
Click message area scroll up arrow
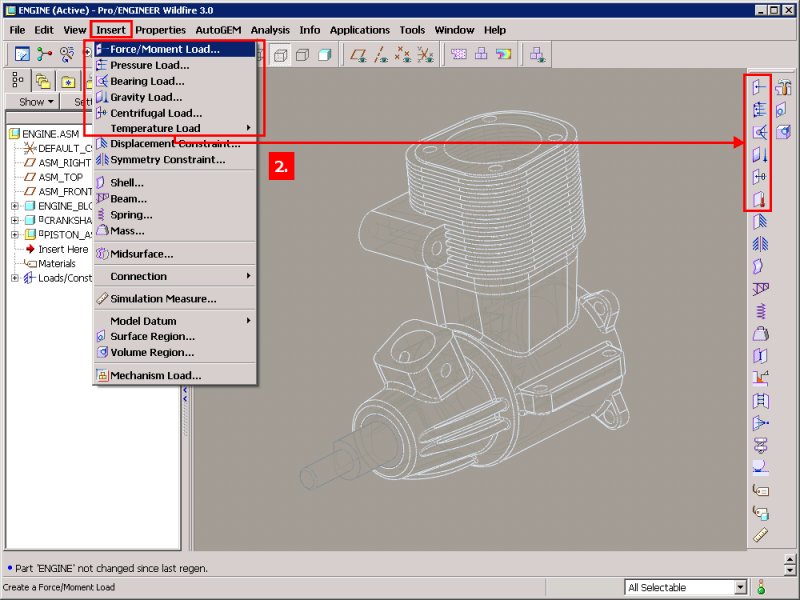[790, 560]
